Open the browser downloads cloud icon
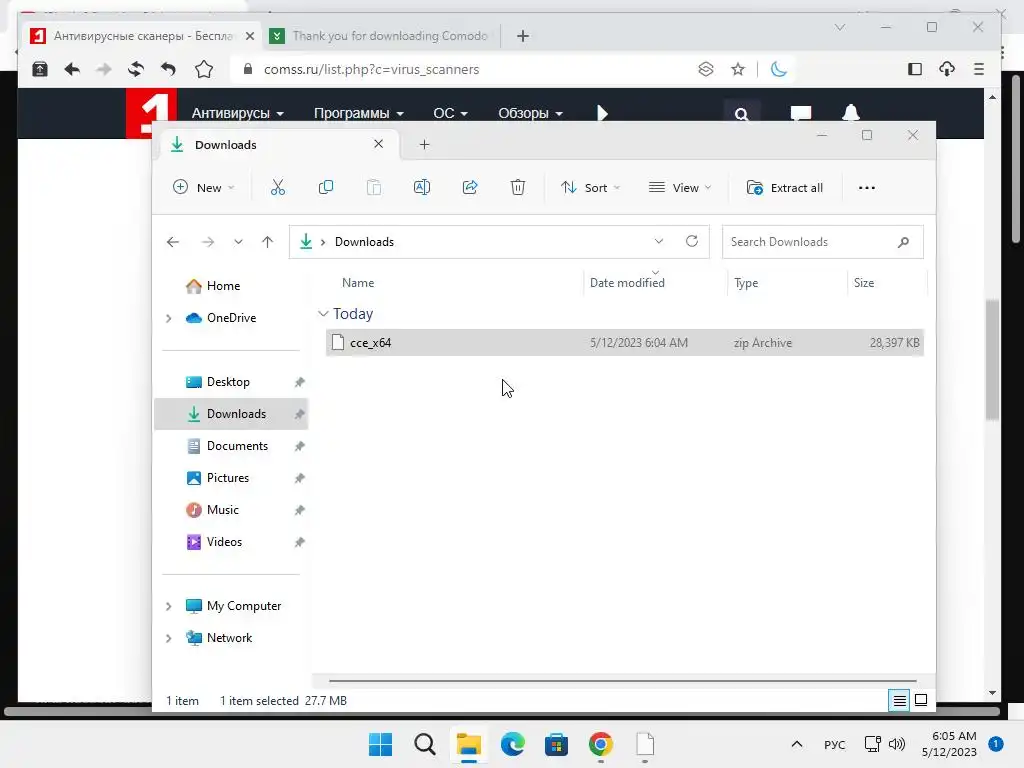 [x=947, y=69]
